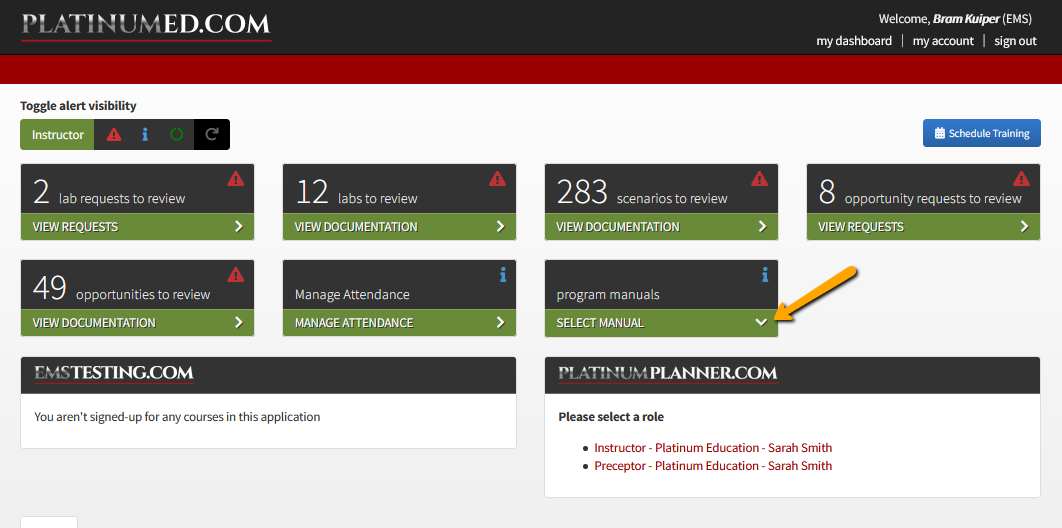Click info icon on program manuals card
This screenshot has height=528, width=1062.
pos(765,274)
